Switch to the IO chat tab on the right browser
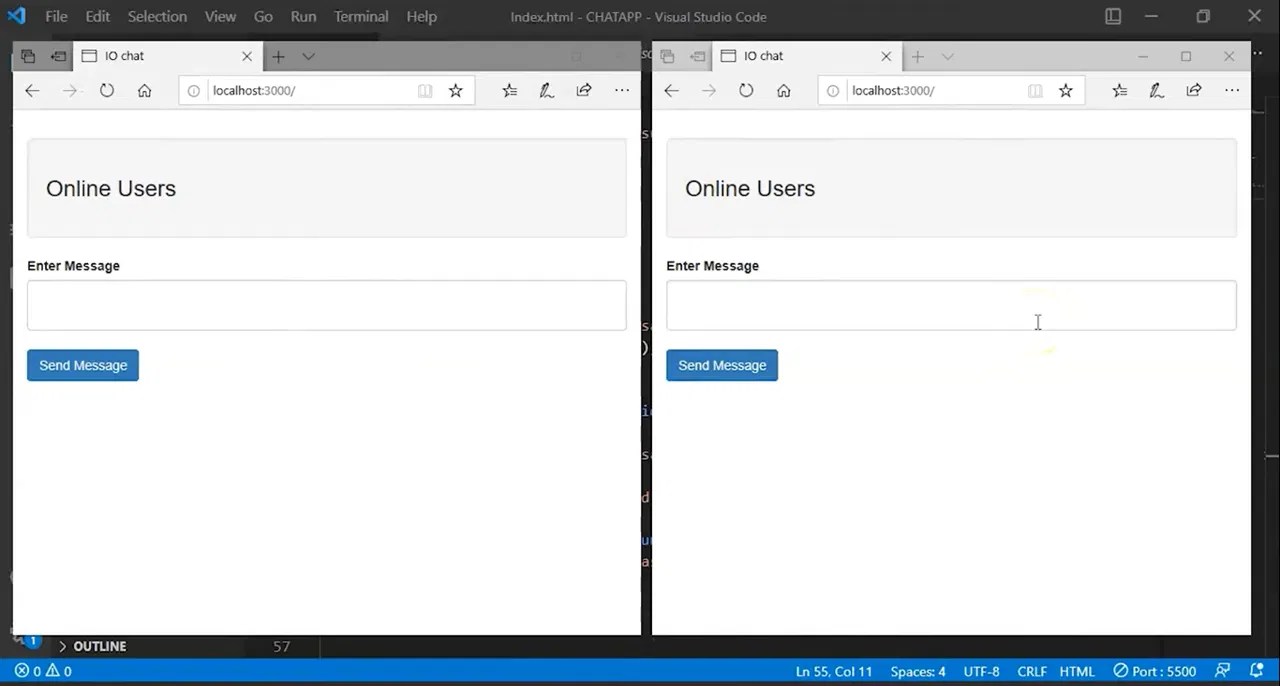 (763, 55)
